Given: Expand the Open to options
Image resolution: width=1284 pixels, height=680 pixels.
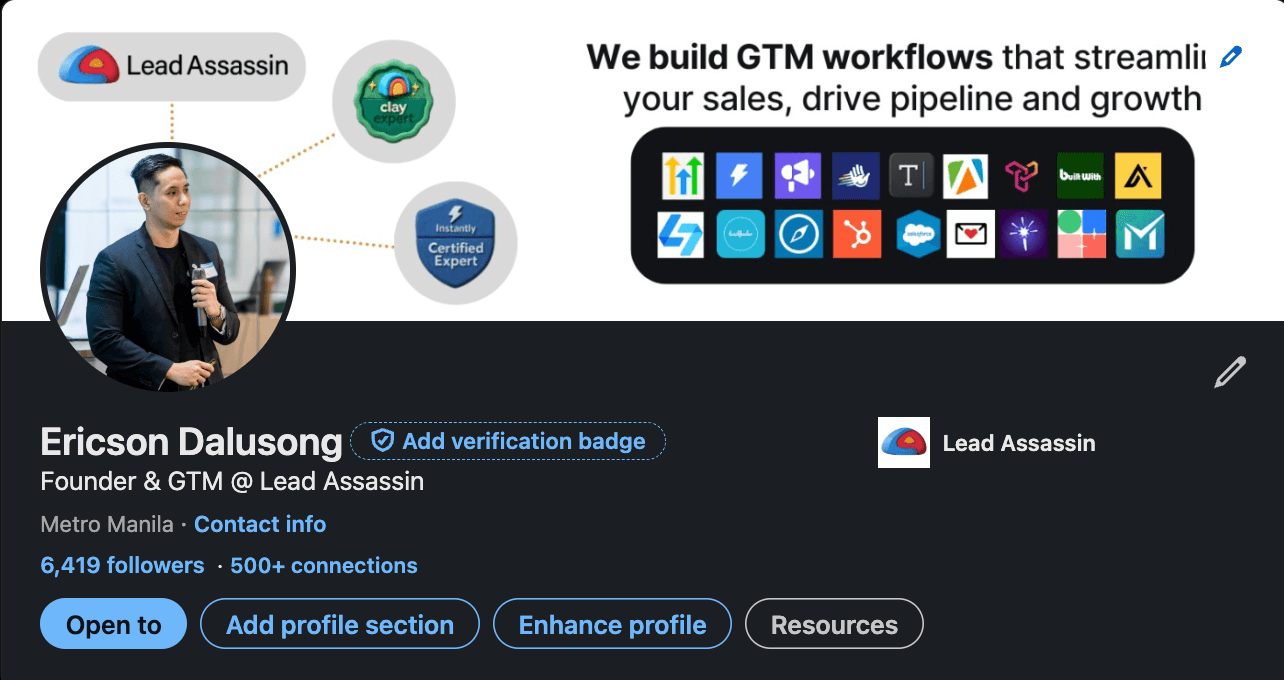Looking at the screenshot, I should pyautogui.click(x=114, y=624).
